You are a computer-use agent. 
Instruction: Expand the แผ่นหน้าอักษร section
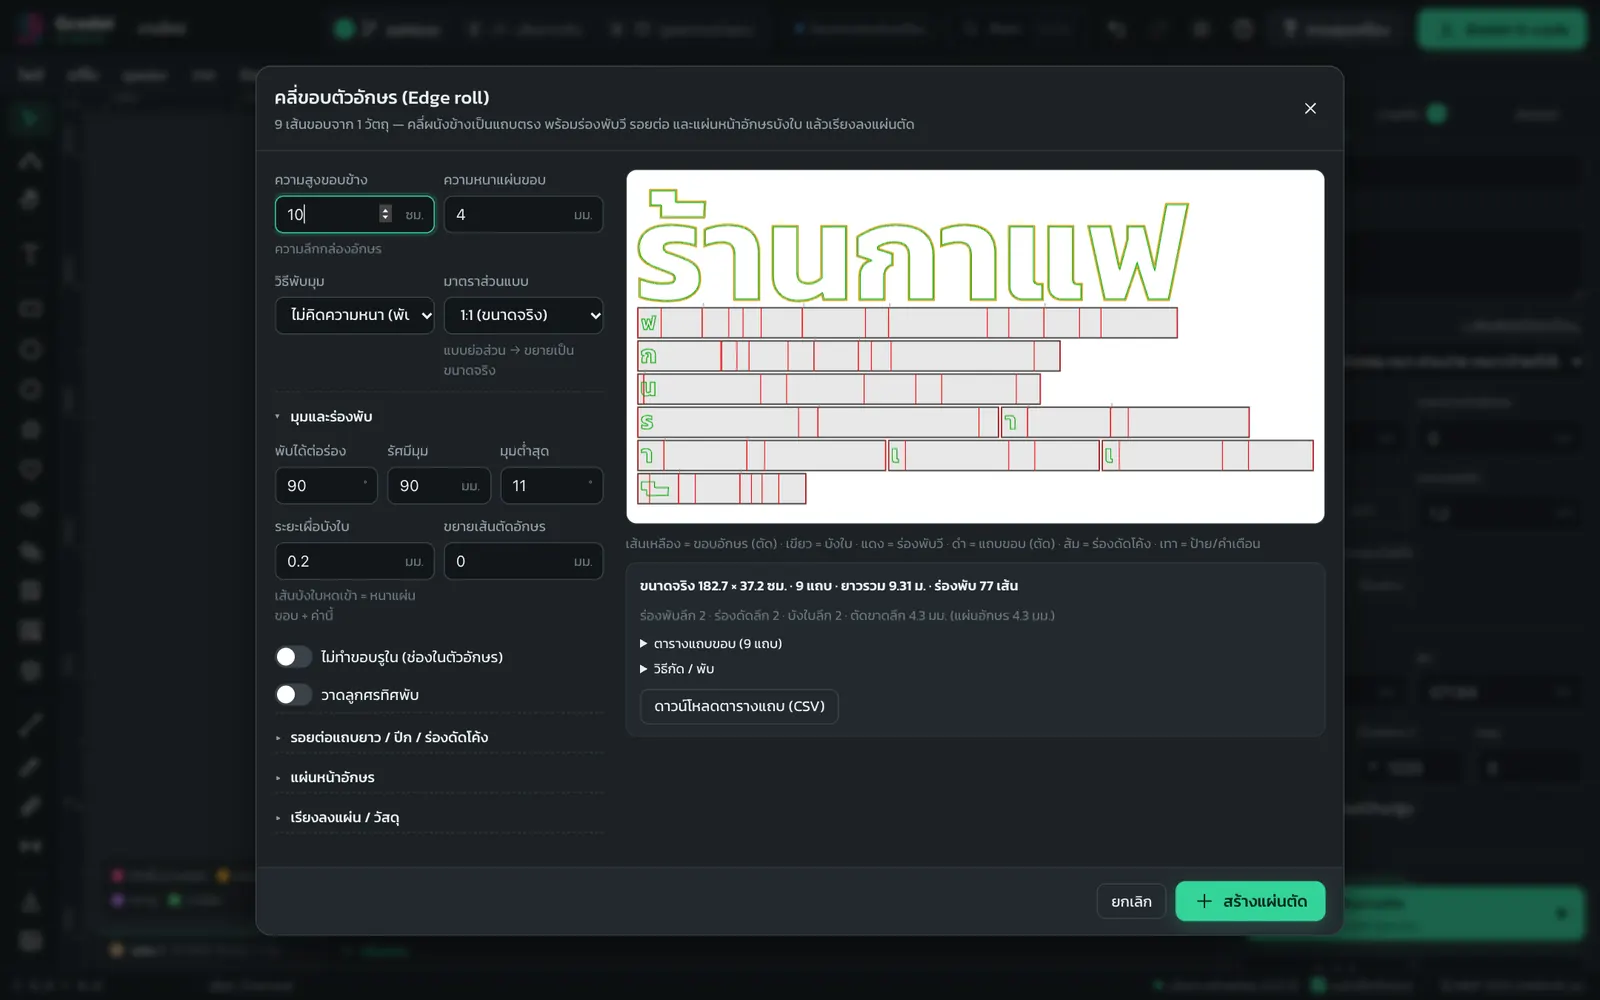point(325,777)
